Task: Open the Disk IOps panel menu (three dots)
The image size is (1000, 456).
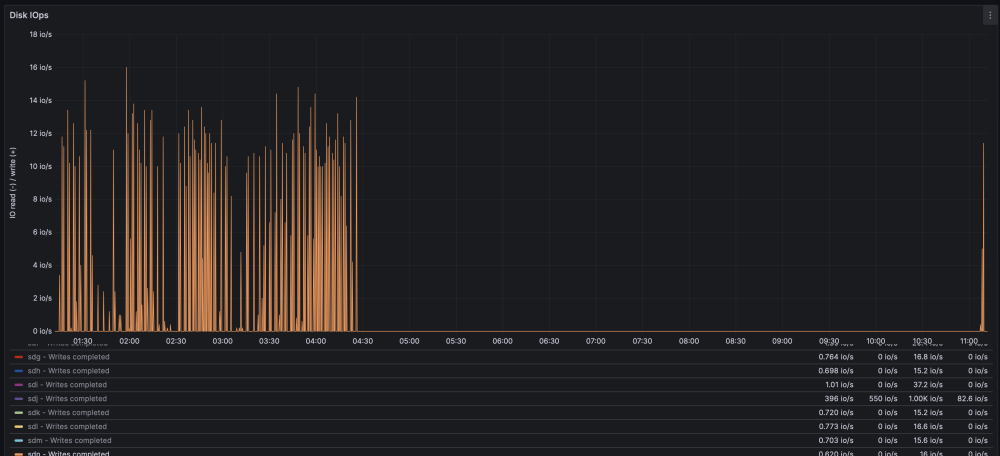Action: coord(990,16)
